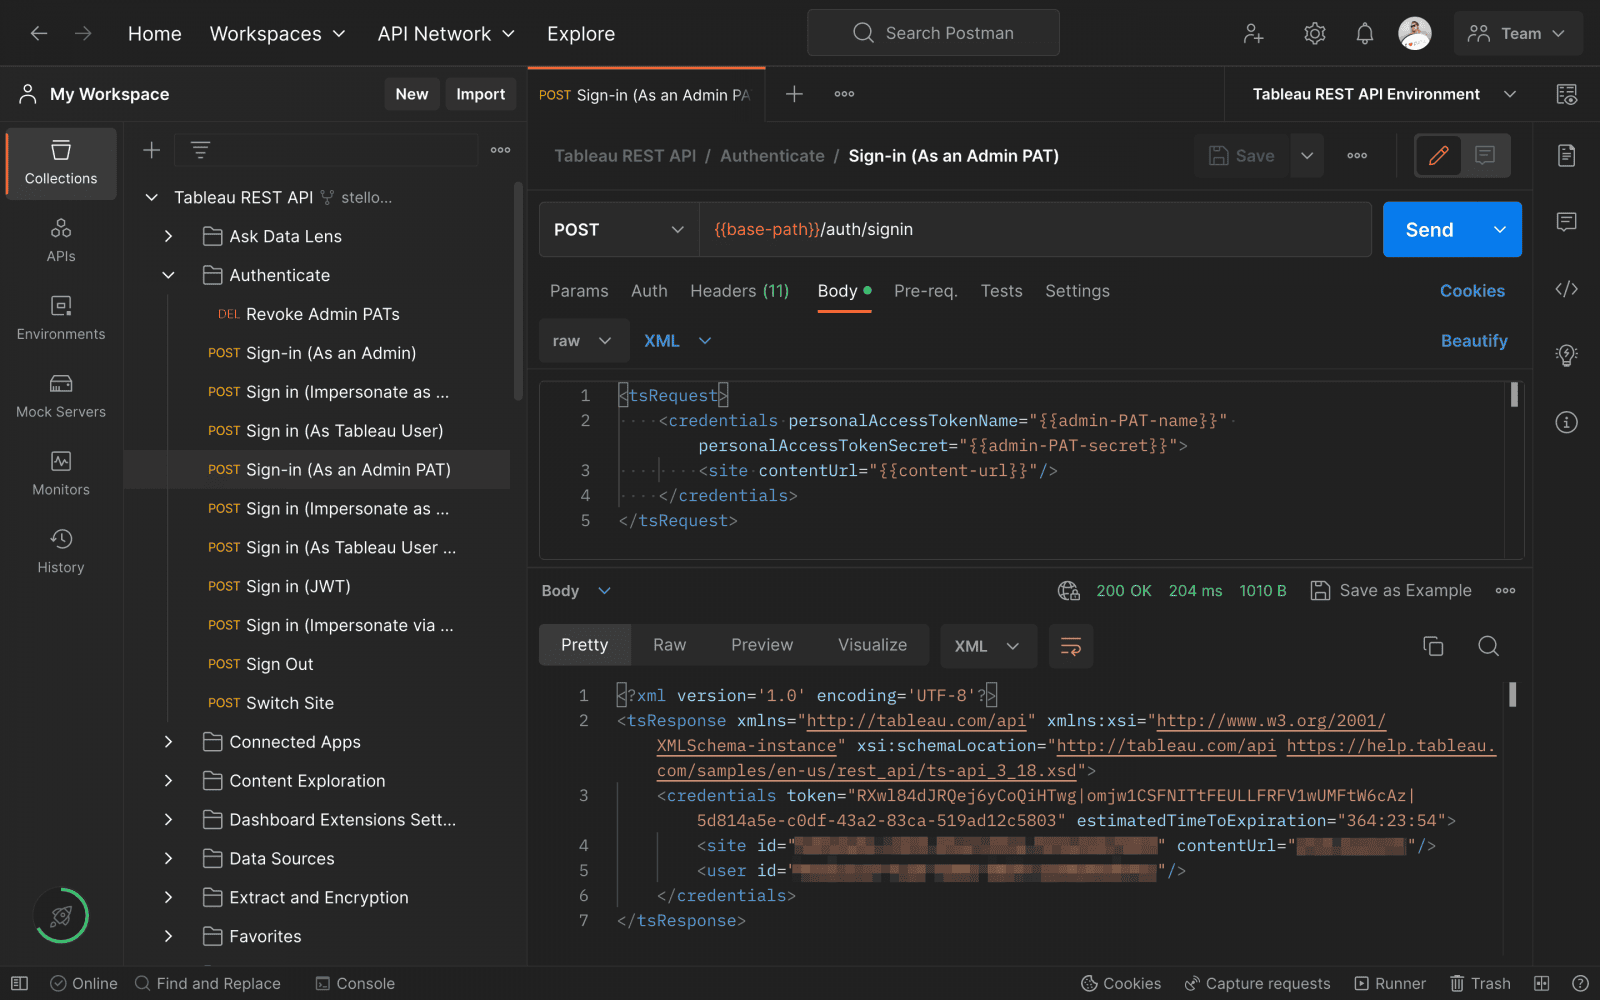Switch to the Headers tab
Screen dimensions: 1600x1000
point(740,291)
